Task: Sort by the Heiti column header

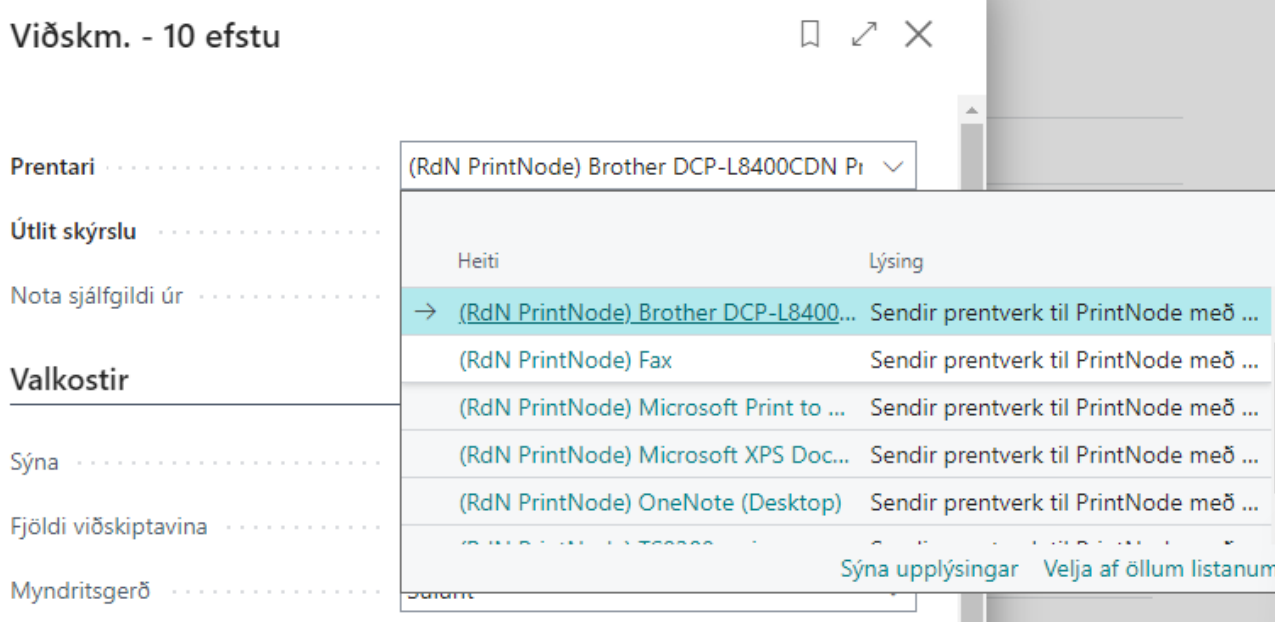Action: coord(478,262)
